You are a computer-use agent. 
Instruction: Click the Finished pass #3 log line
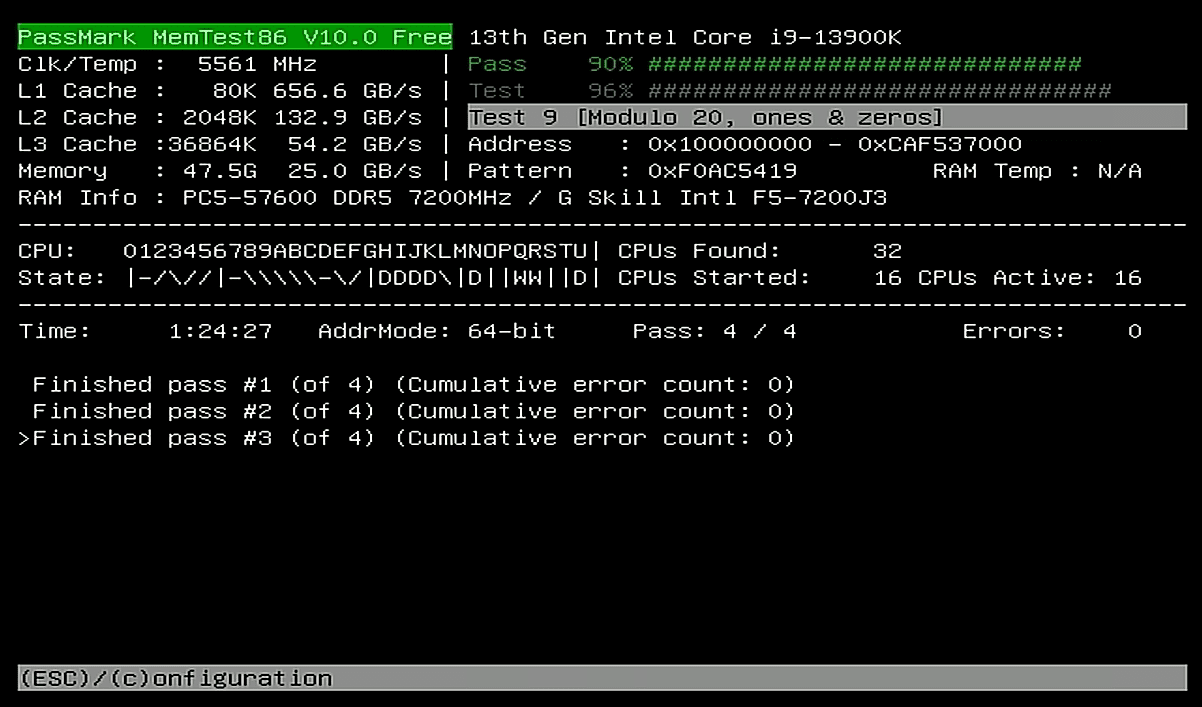[406, 438]
